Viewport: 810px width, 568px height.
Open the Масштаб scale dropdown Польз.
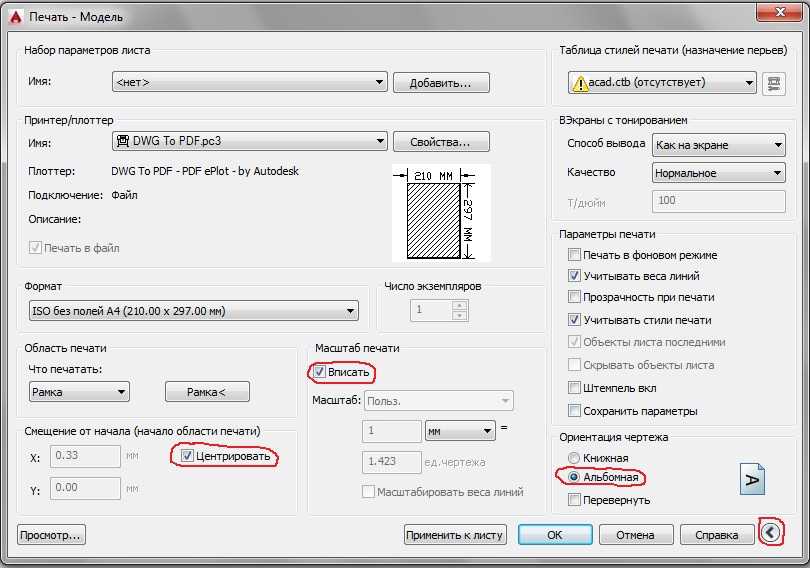coord(439,401)
